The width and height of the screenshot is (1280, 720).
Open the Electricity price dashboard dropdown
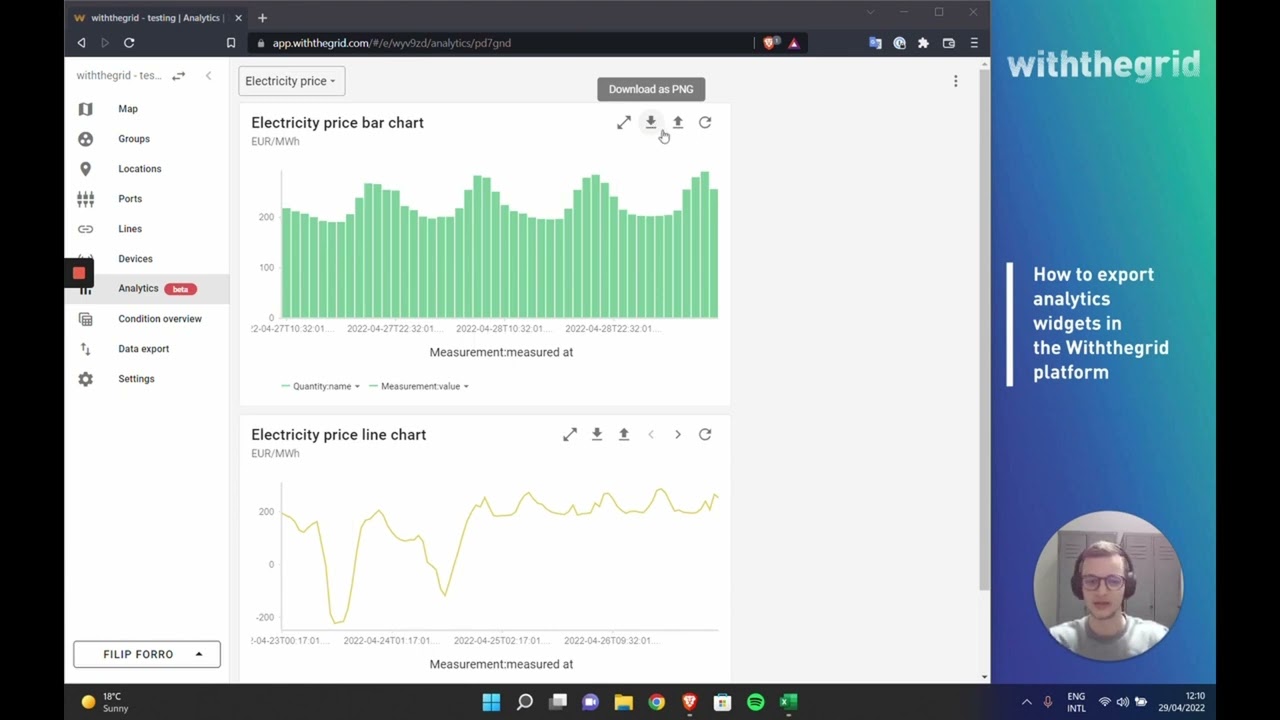tap(291, 81)
